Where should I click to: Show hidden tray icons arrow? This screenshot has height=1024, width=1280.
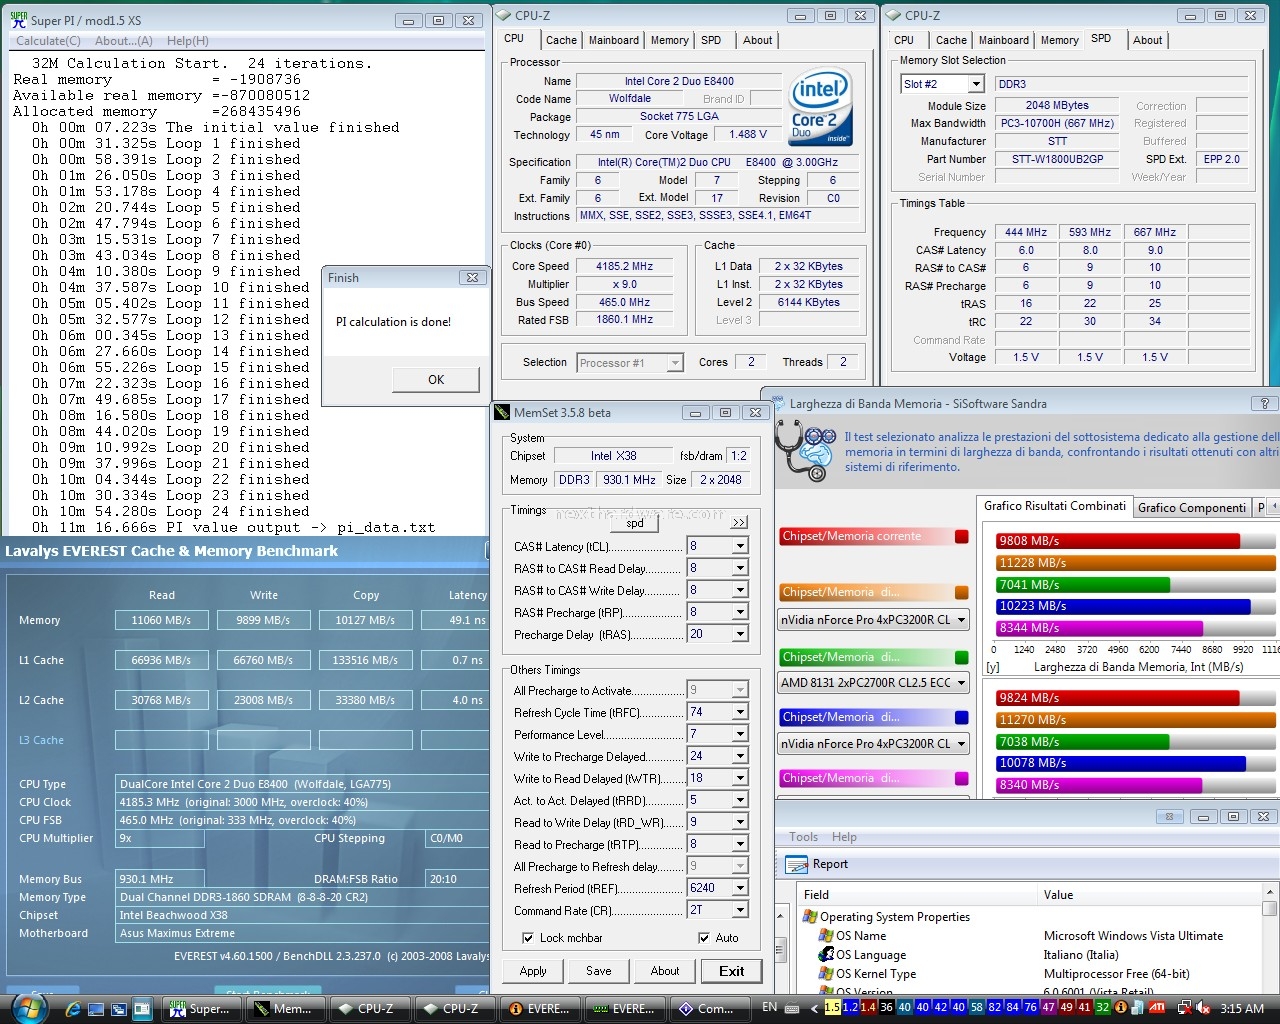[814, 1008]
